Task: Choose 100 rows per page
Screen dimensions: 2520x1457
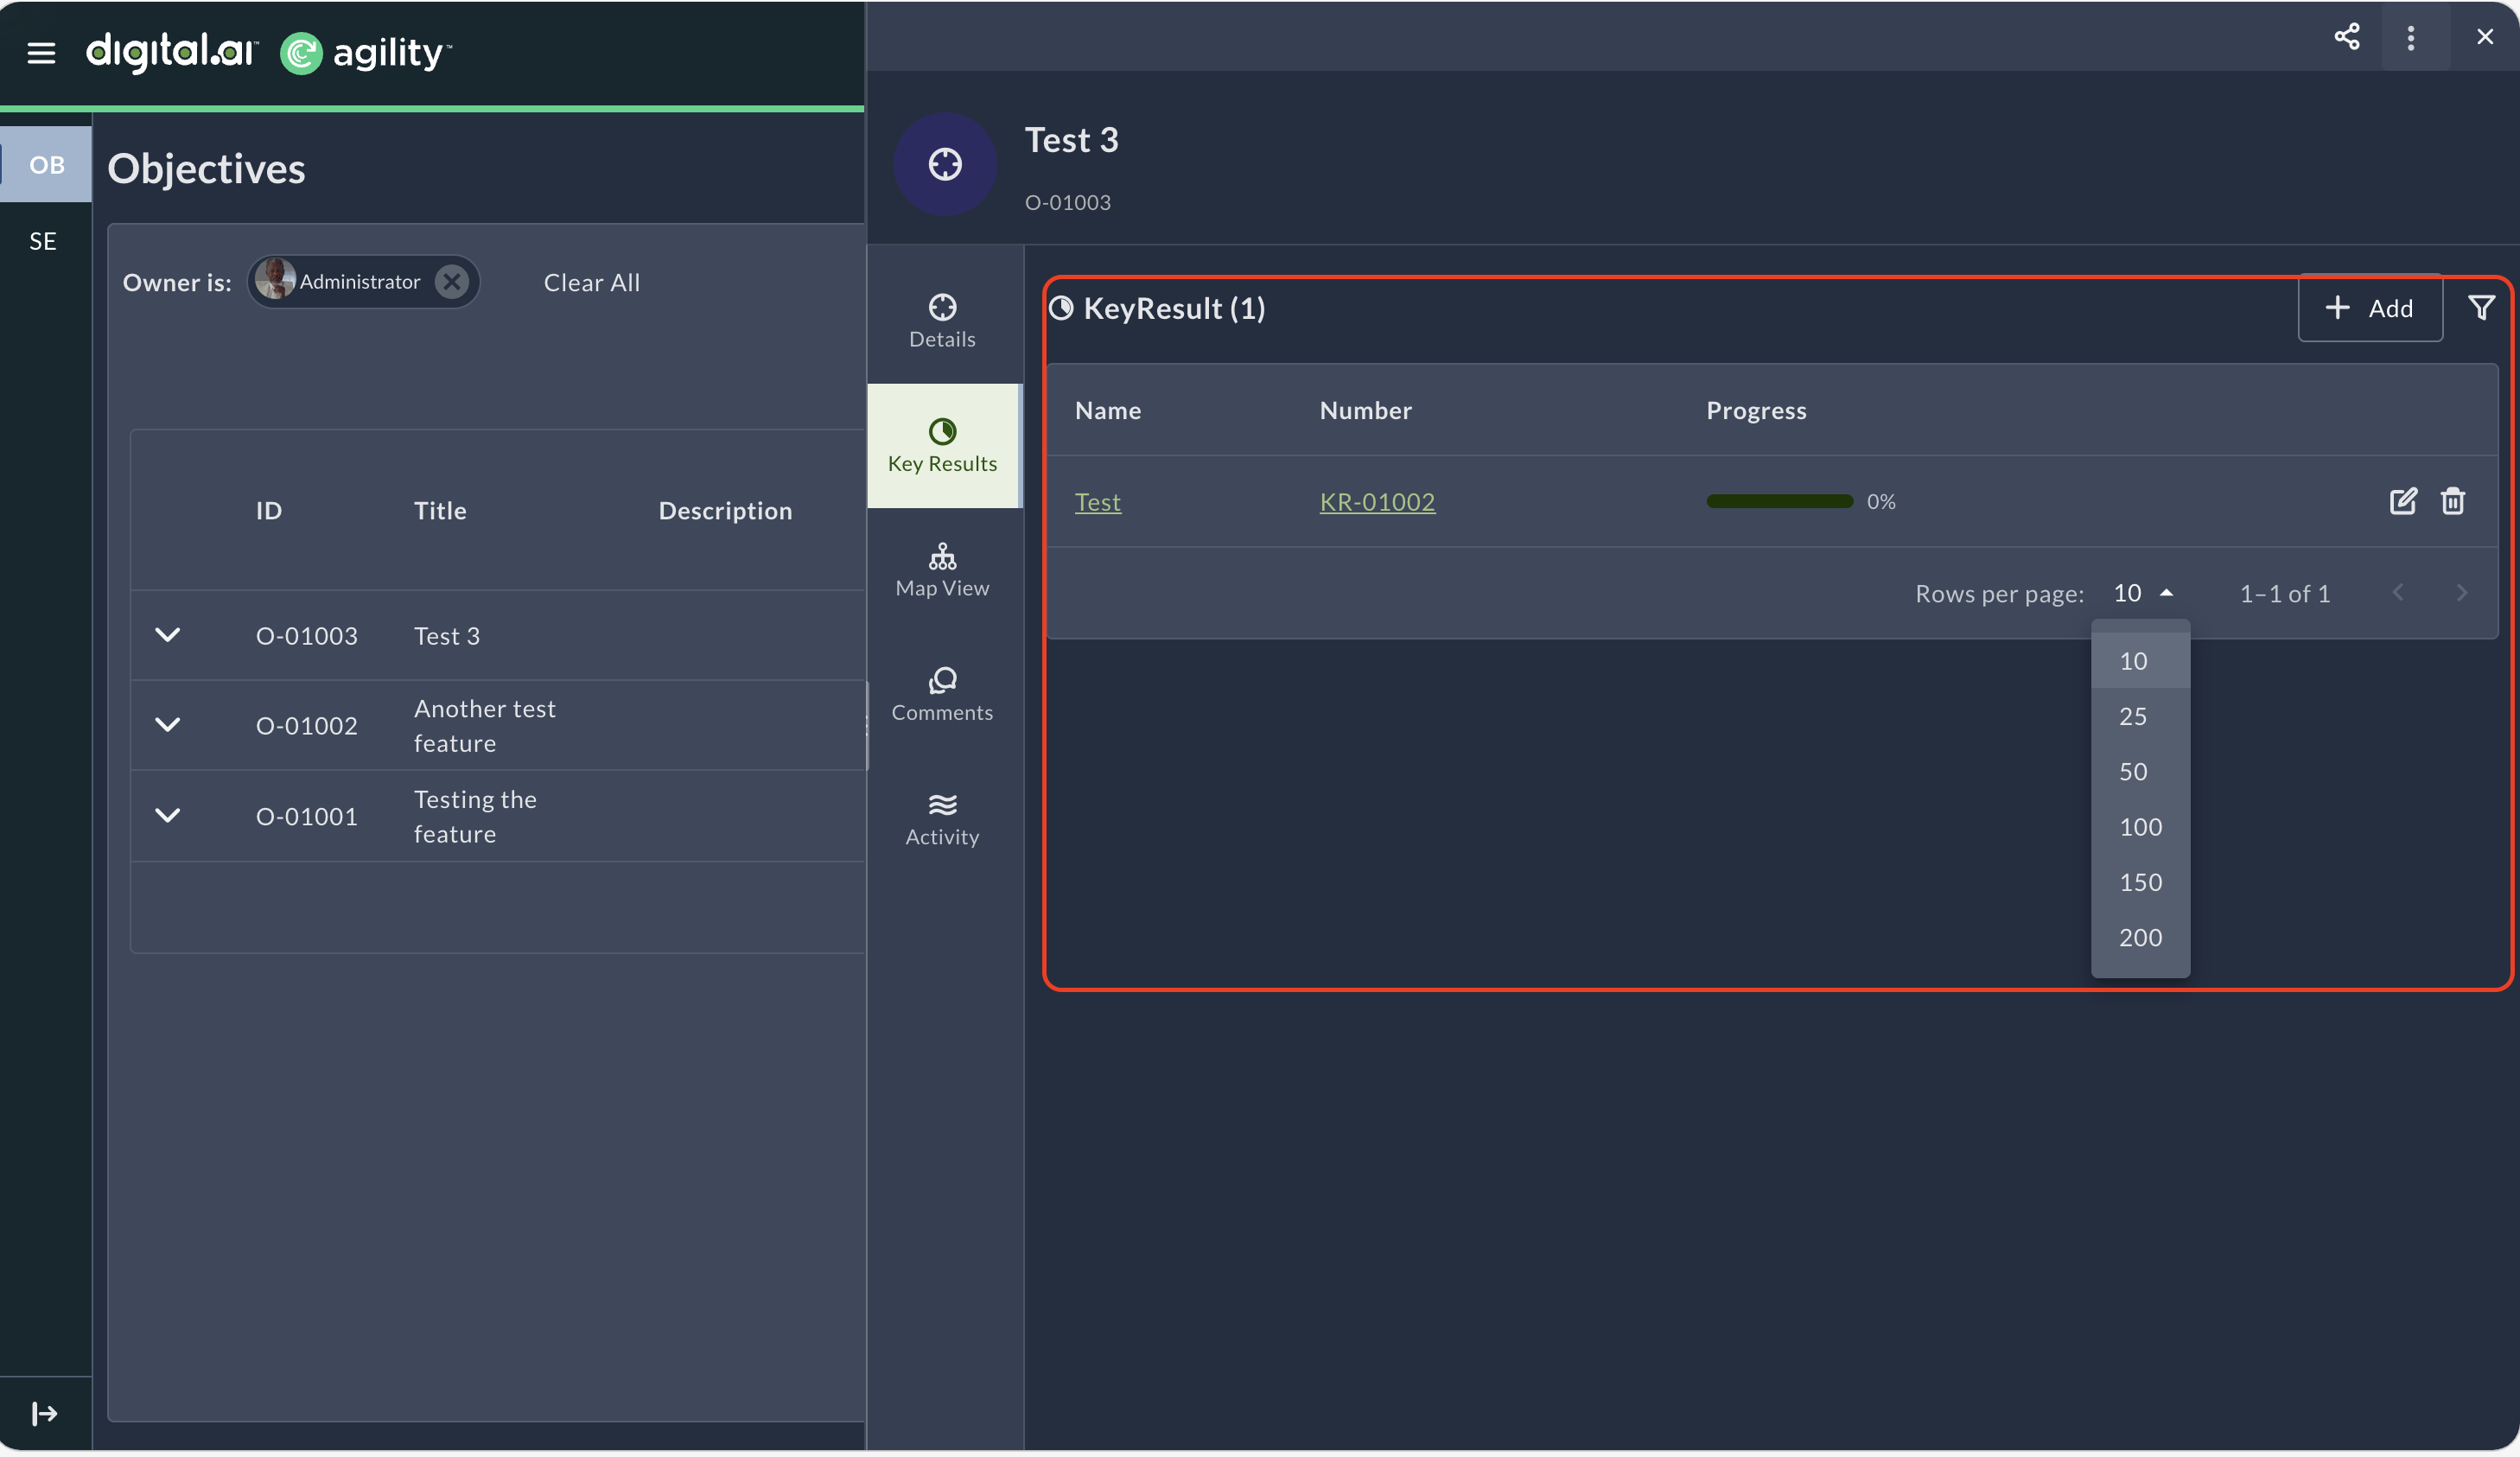Action: [2141, 827]
